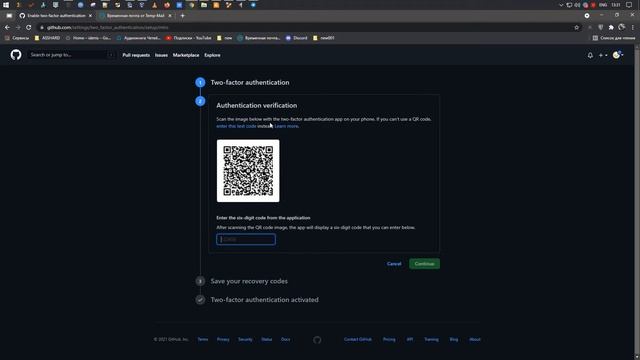Click the GitHub address bar URL
640x360 pixels.
click(x=108, y=27)
